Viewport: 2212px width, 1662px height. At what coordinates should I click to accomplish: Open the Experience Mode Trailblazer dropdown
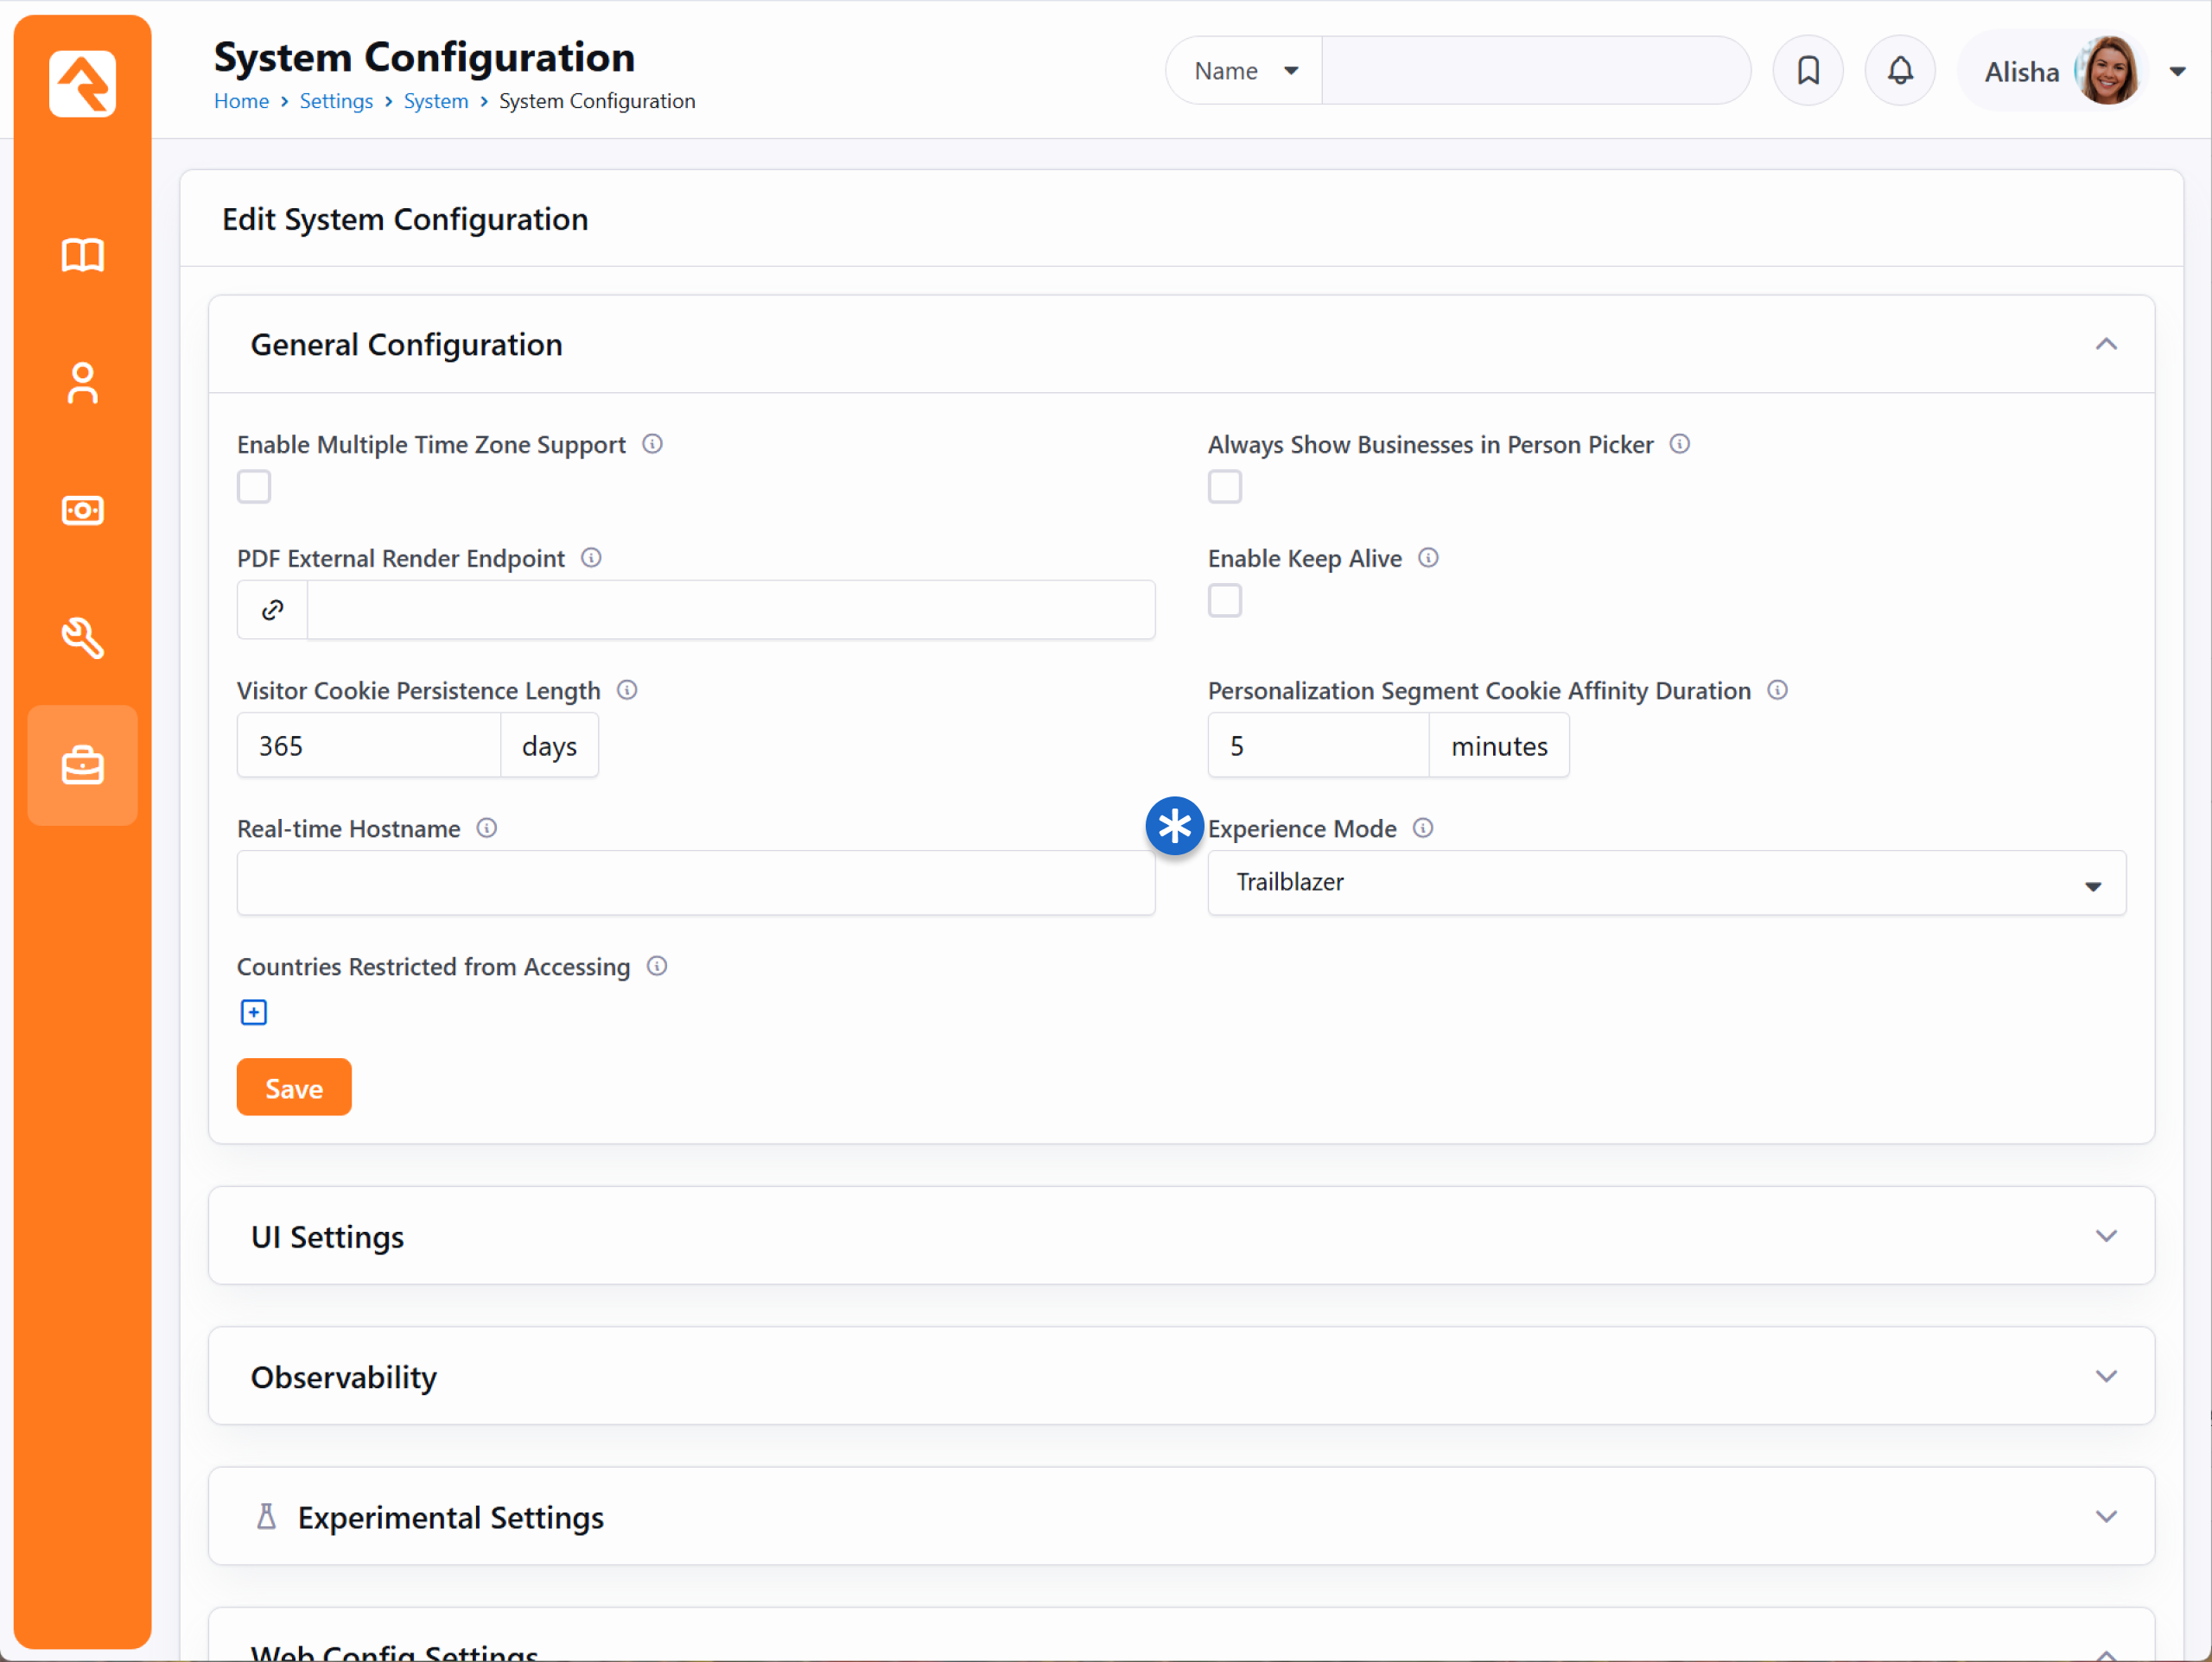[x=1665, y=883]
